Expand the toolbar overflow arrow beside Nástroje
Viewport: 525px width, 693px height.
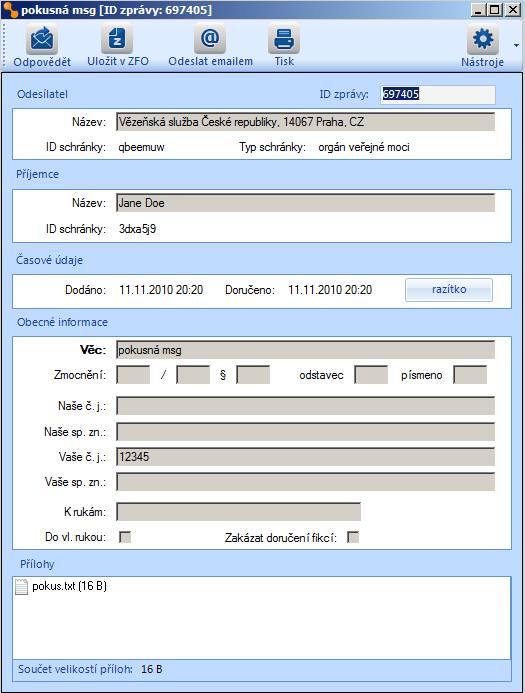[516, 45]
